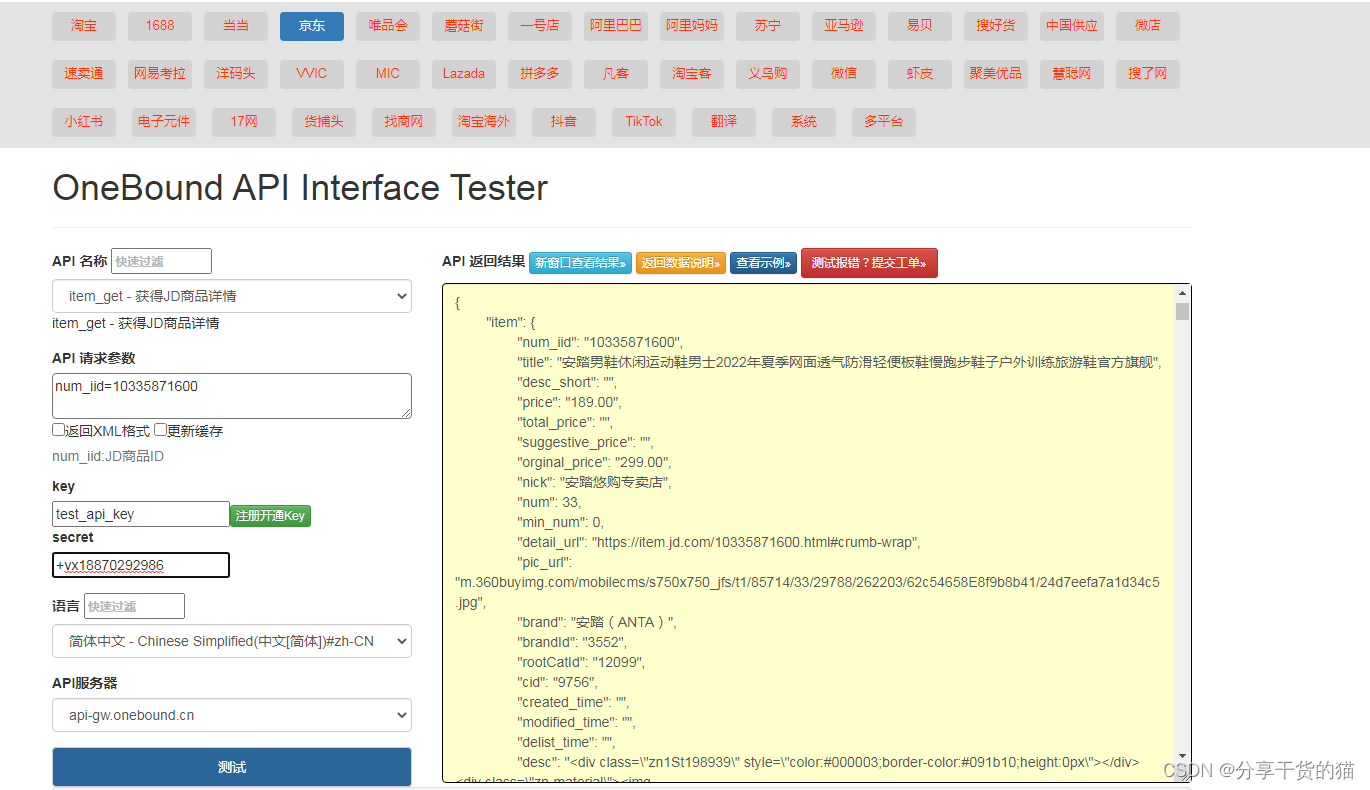Image resolution: width=1370 pixels, height=790 pixels.
Task: Open the 返回数据说明 button
Action: click(681, 263)
